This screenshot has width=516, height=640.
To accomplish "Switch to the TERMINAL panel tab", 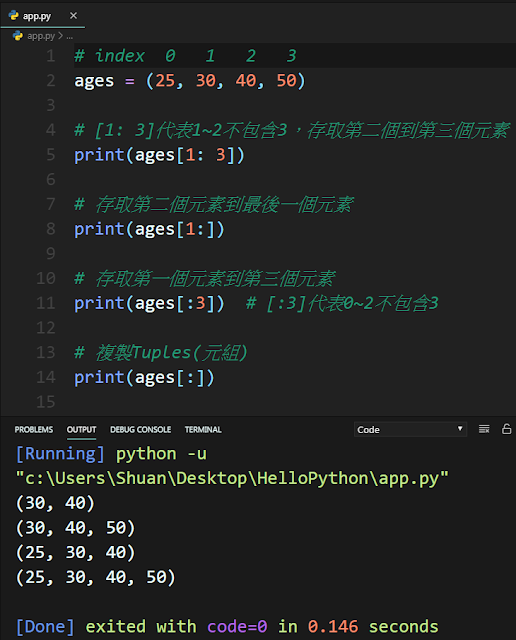I will [203, 429].
